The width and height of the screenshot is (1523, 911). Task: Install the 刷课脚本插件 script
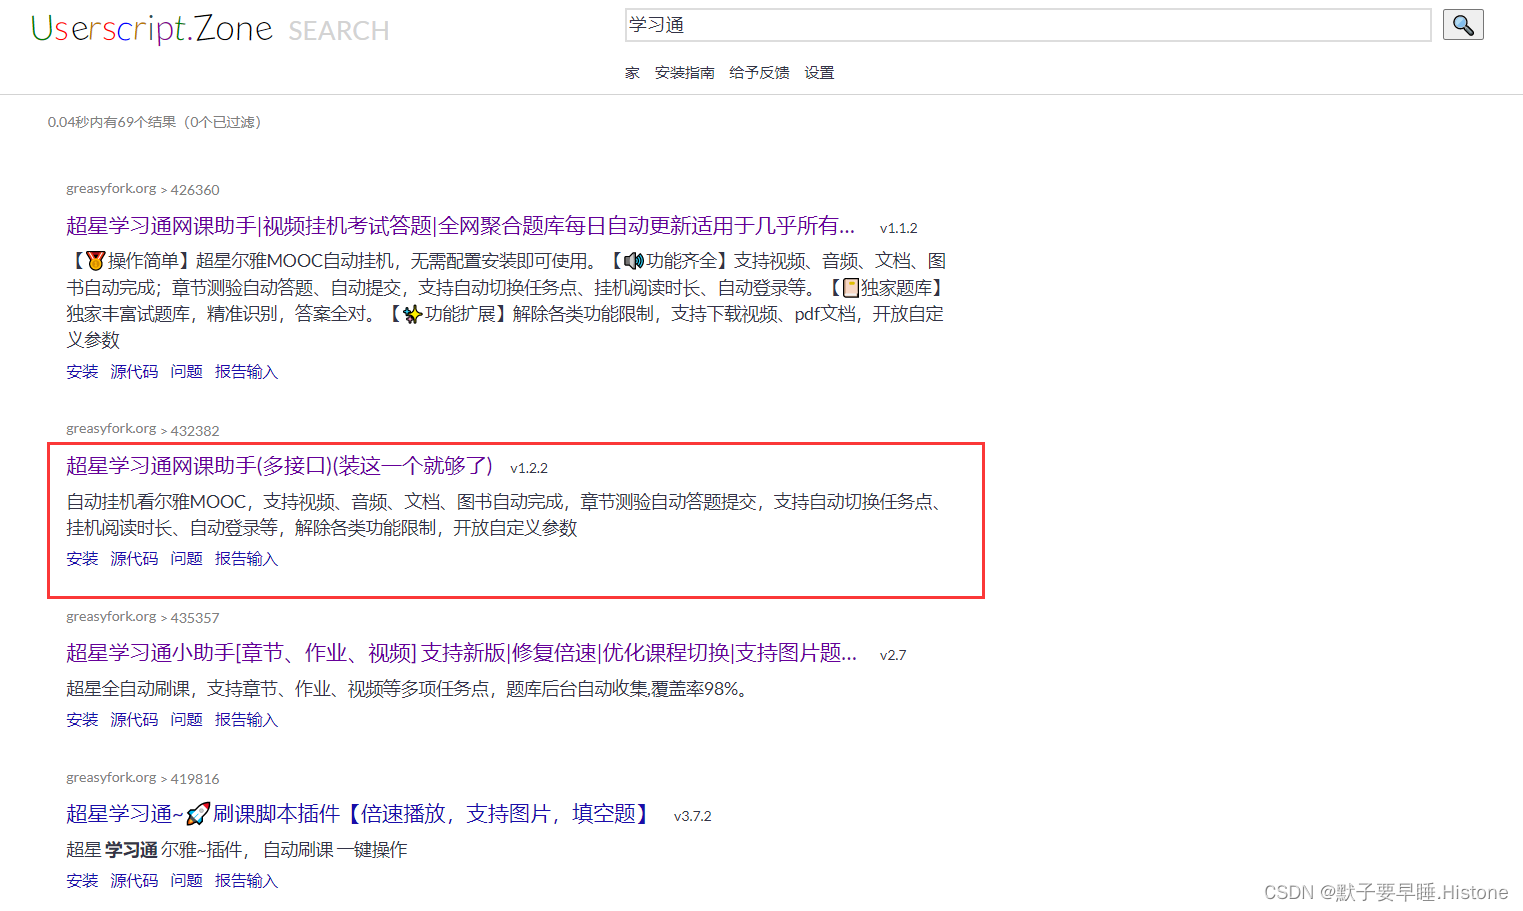[x=81, y=880]
